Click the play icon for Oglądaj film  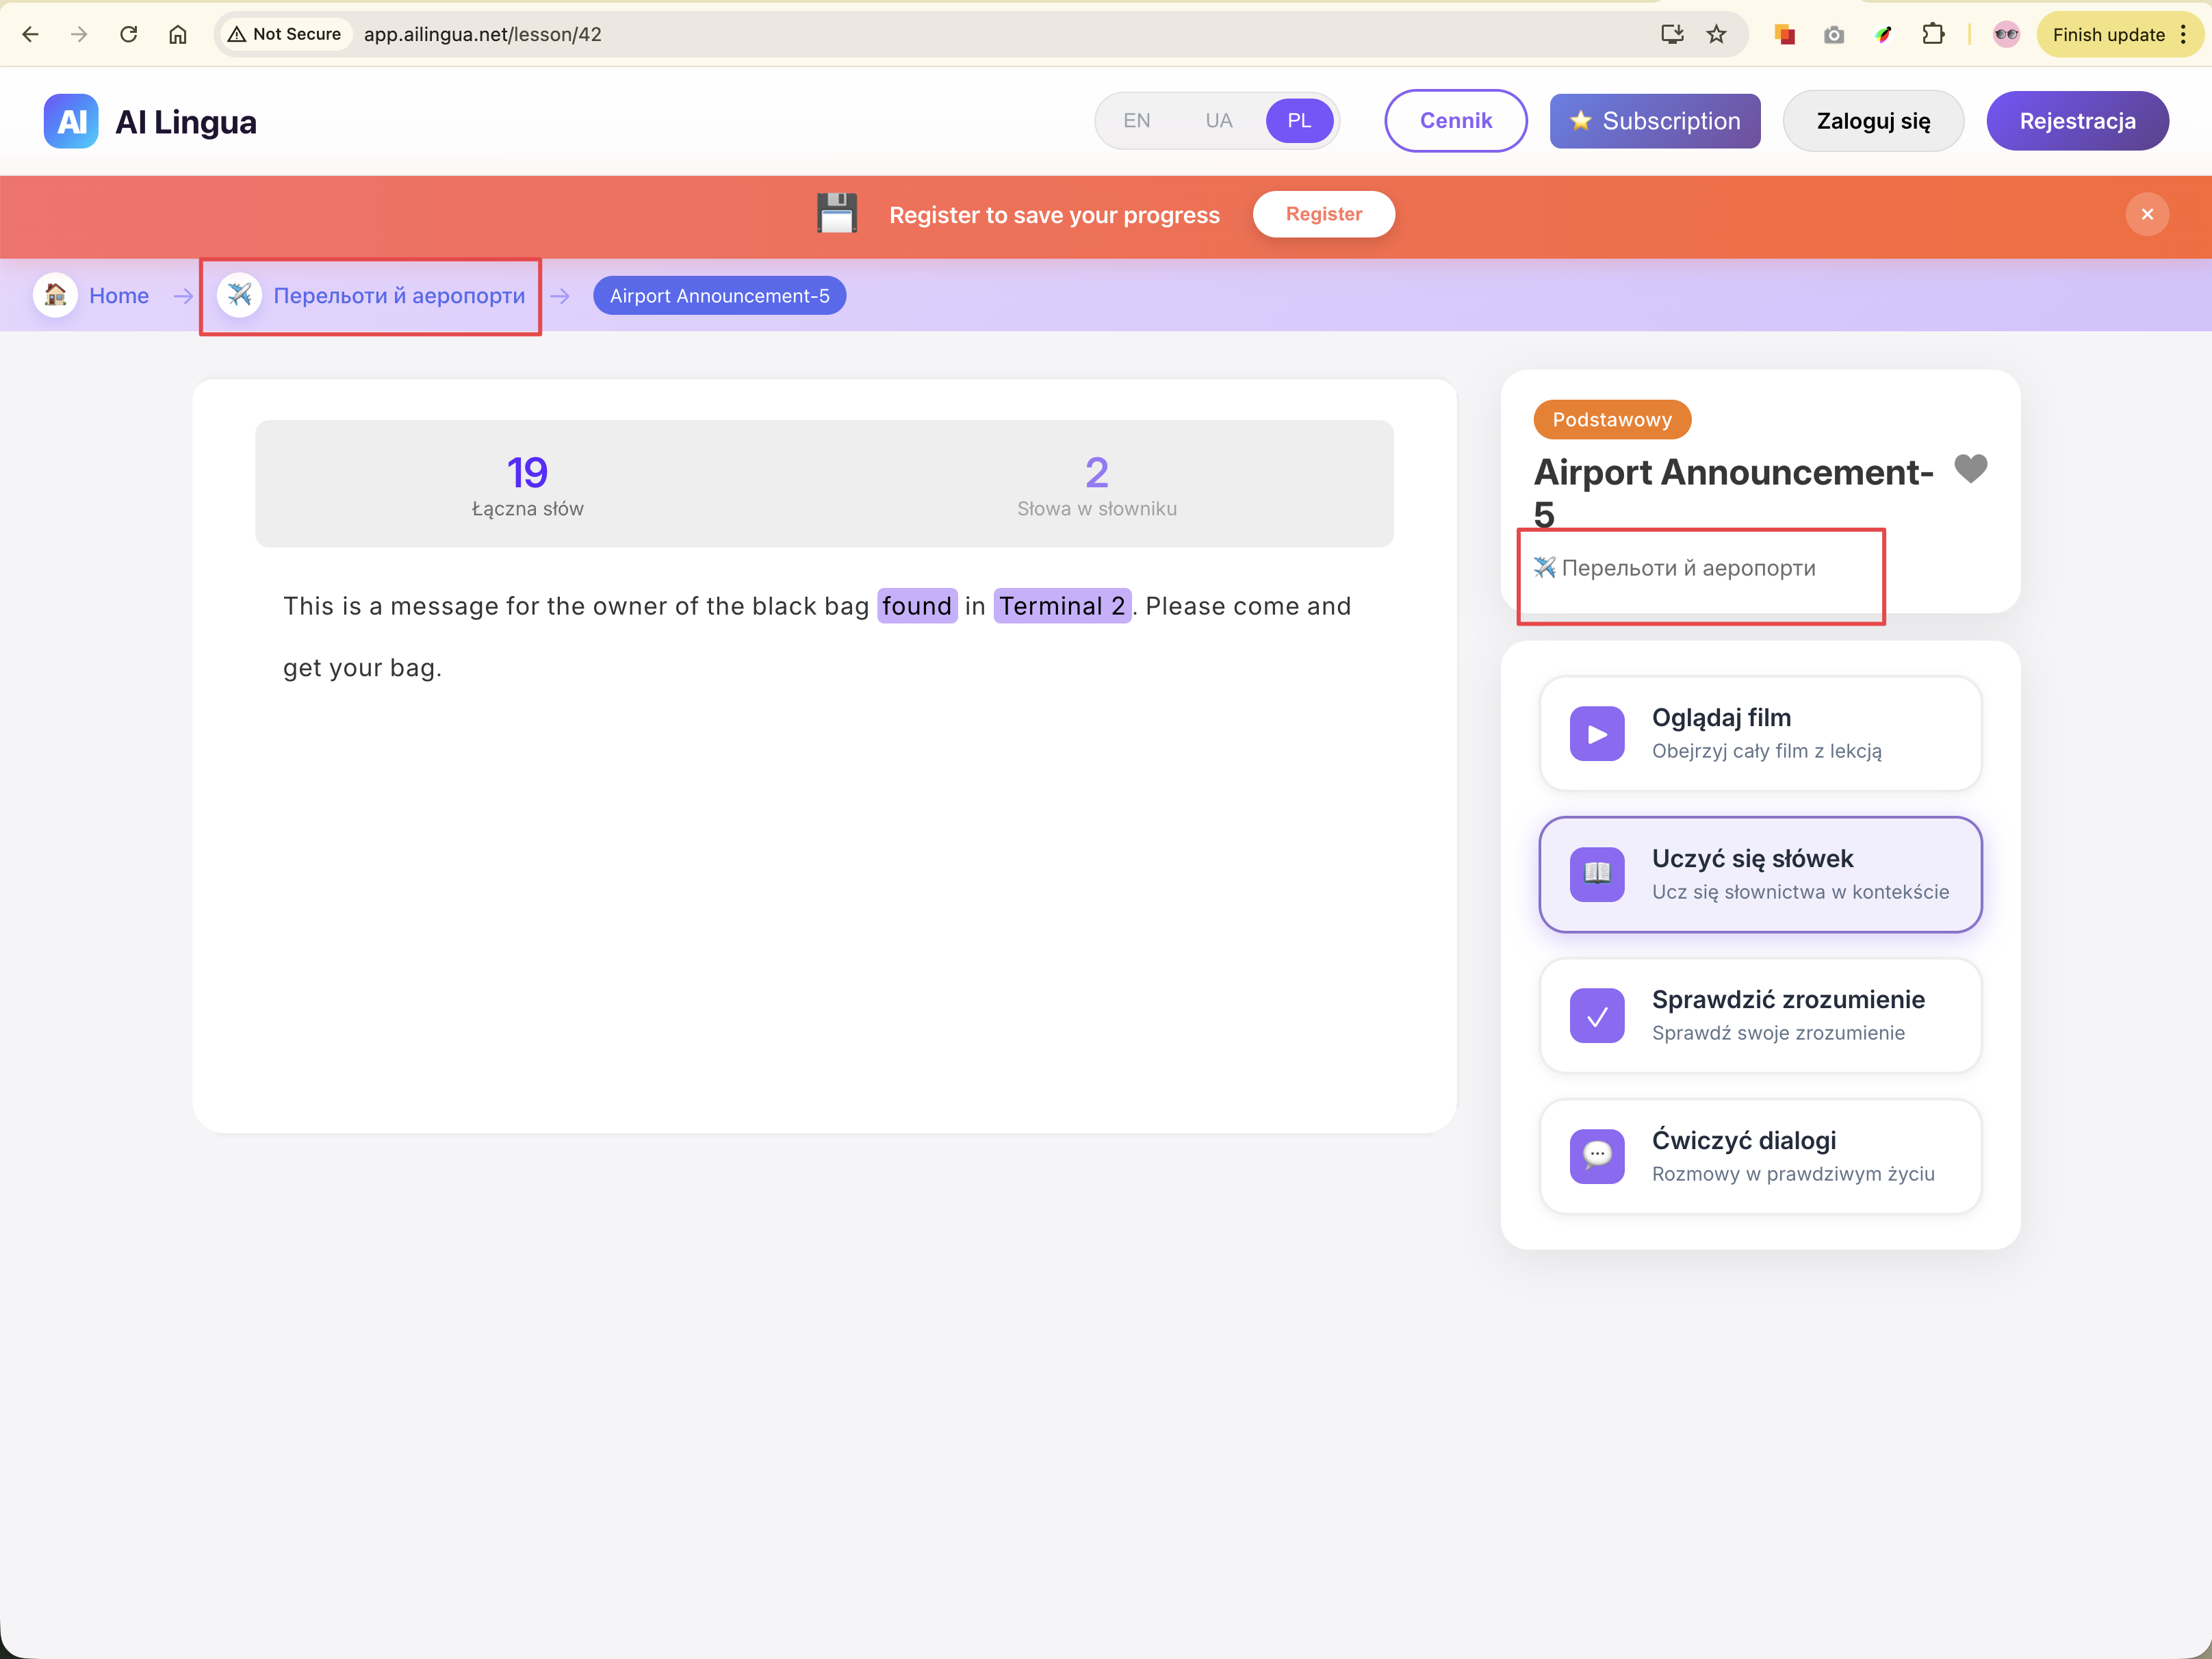click(1597, 734)
